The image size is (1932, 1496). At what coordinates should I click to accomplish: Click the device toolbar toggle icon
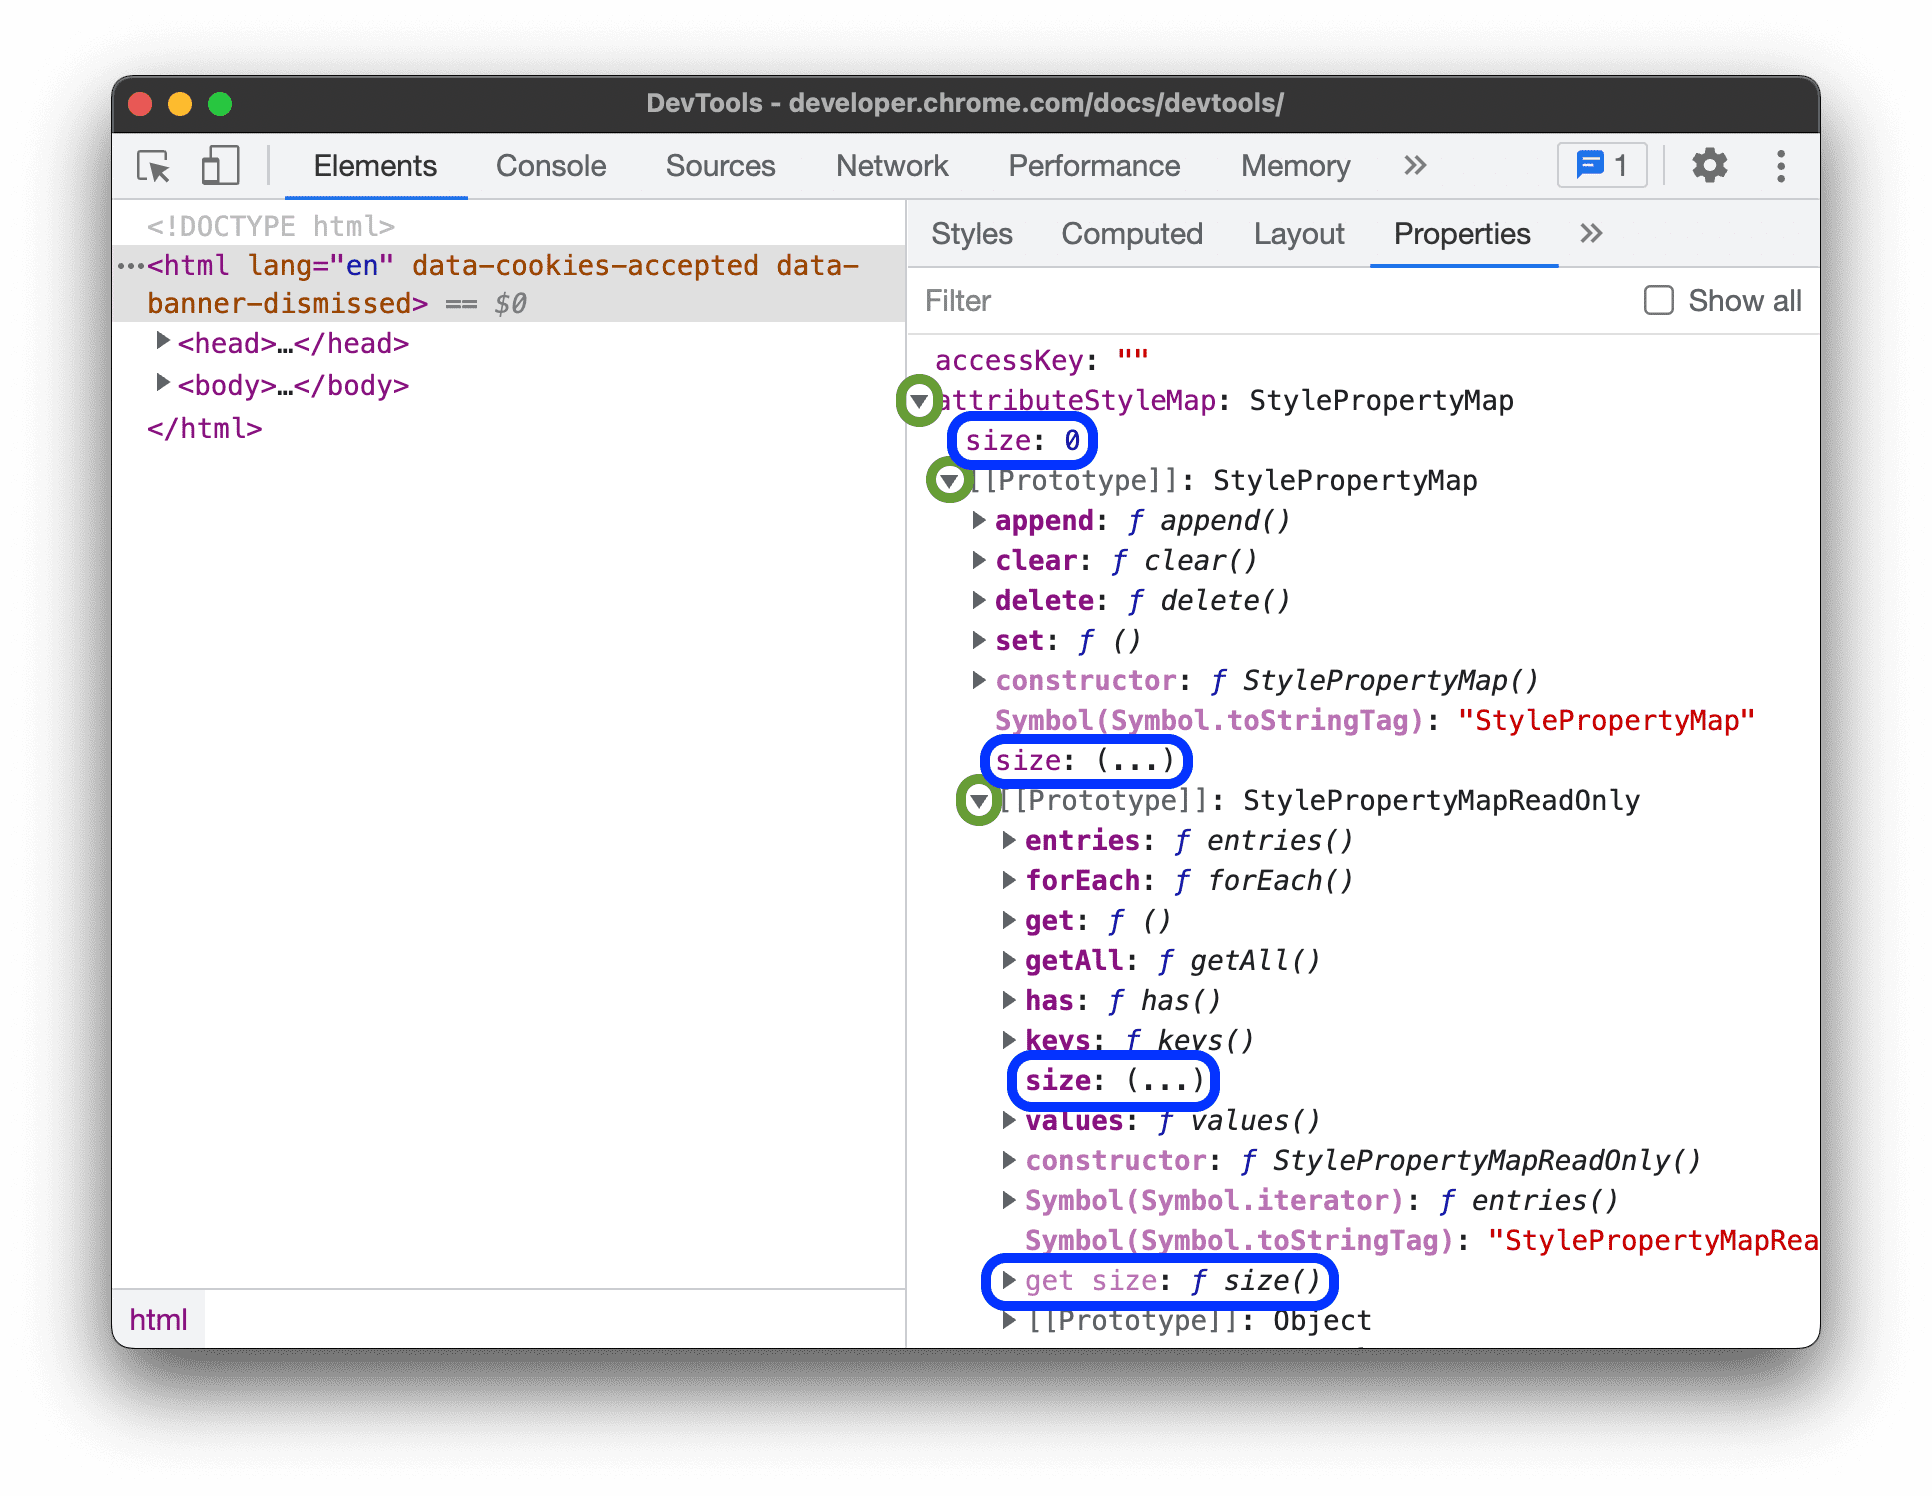[221, 168]
